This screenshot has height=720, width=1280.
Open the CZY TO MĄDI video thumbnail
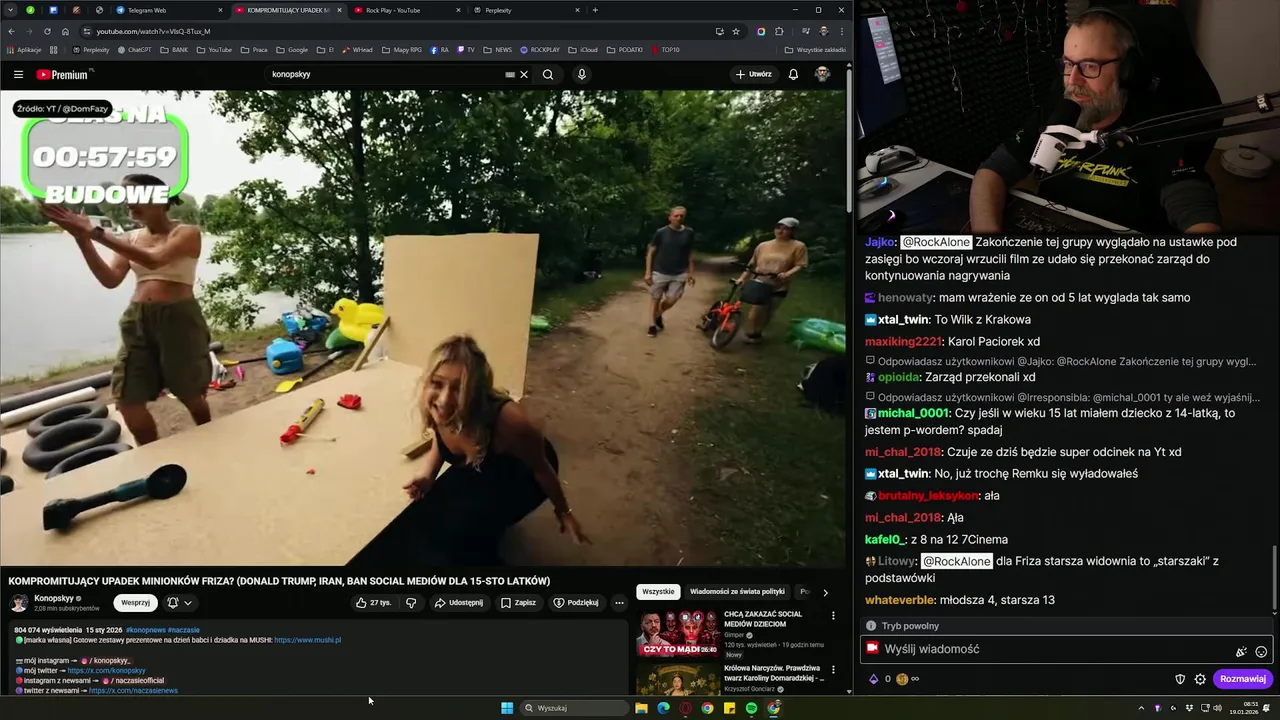[678, 633]
